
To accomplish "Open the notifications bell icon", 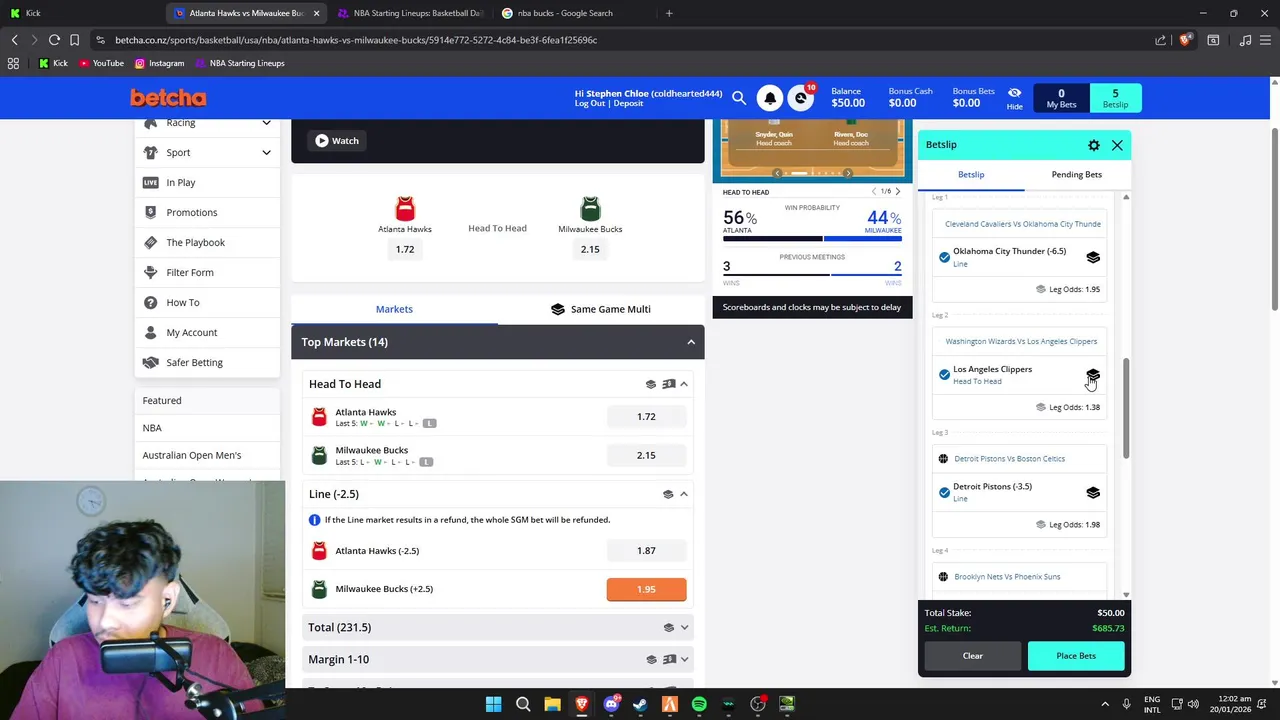I will click(x=770, y=98).
